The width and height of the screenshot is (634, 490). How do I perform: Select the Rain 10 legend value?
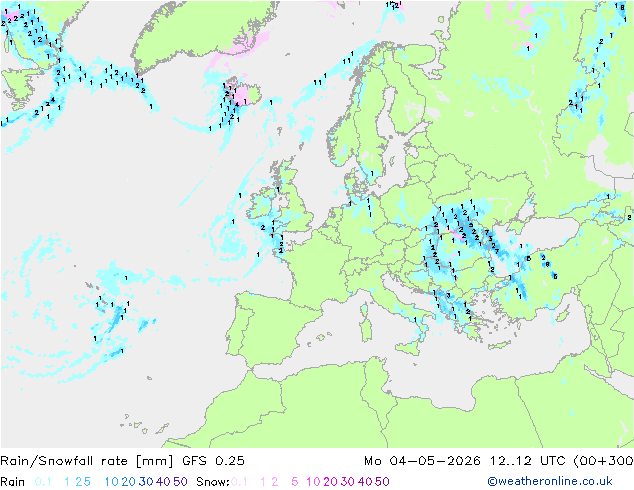(x=112, y=482)
